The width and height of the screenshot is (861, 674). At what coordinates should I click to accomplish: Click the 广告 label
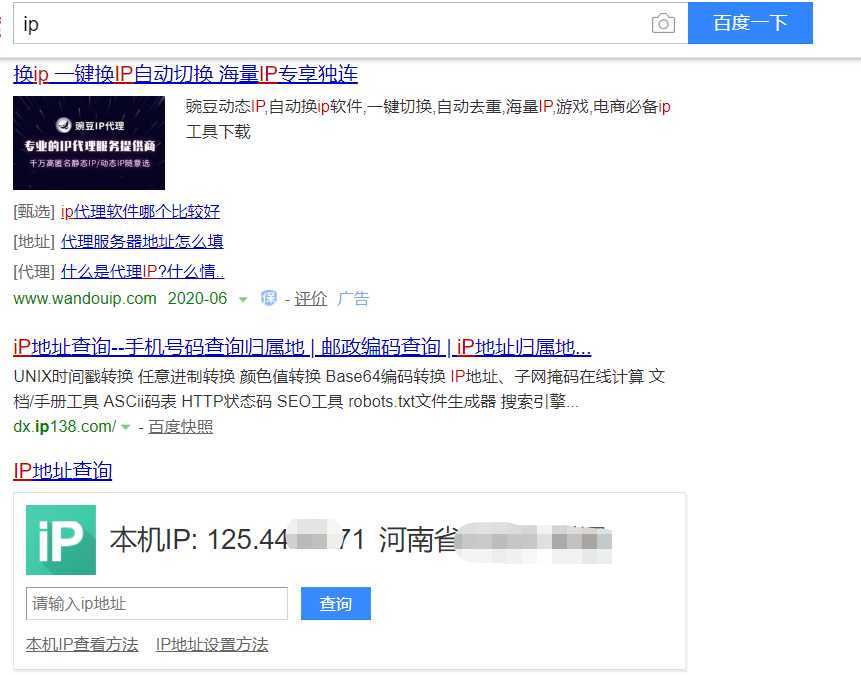click(x=353, y=299)
